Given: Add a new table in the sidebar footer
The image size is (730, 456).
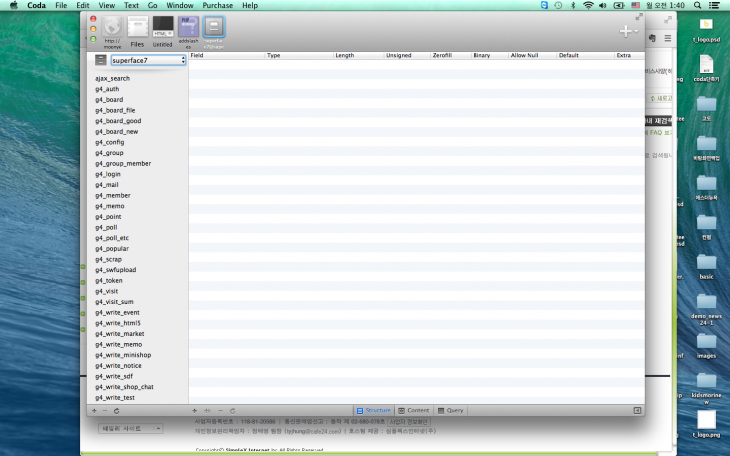Looking at the screenshot, I should [94, 411].
